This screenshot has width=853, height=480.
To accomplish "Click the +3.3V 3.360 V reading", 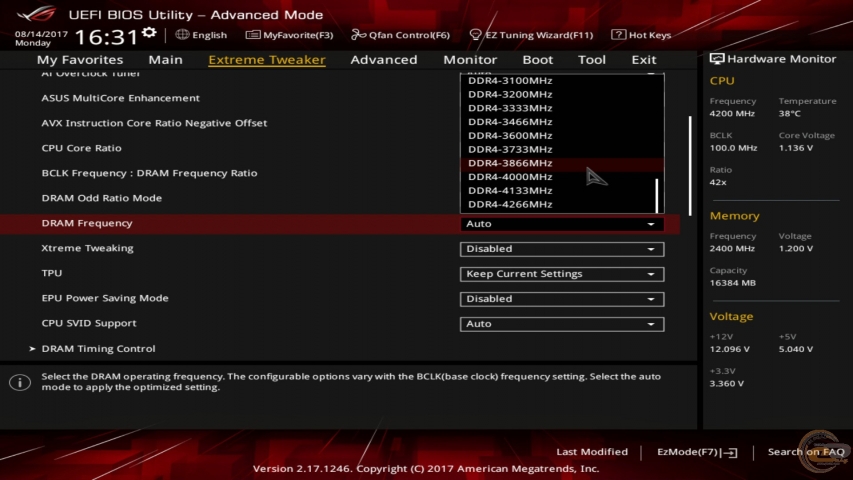I will 727,384.
